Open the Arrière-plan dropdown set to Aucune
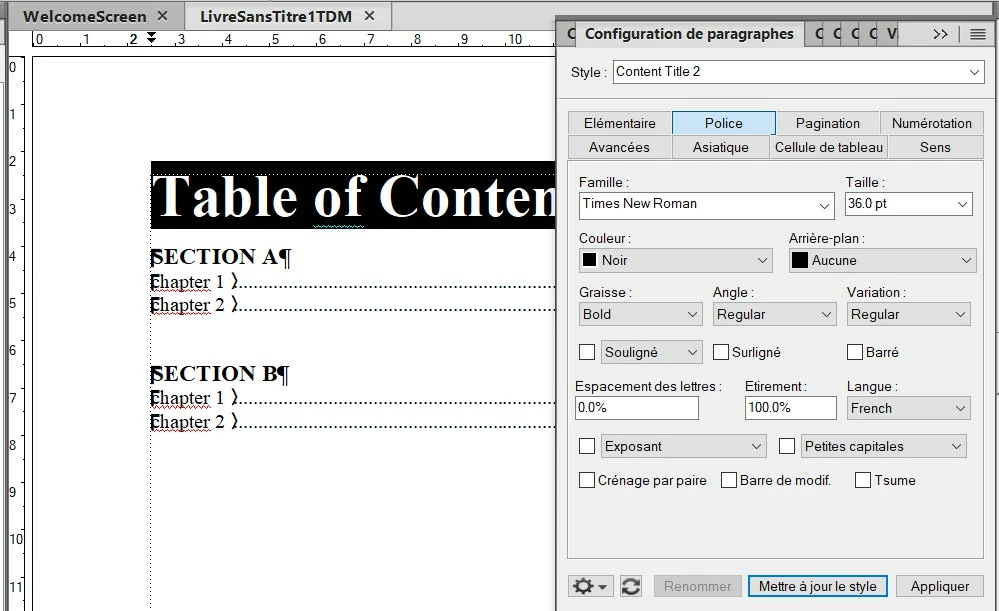The height and width of the screenshot is (611, 999). [x=882, y=261]
